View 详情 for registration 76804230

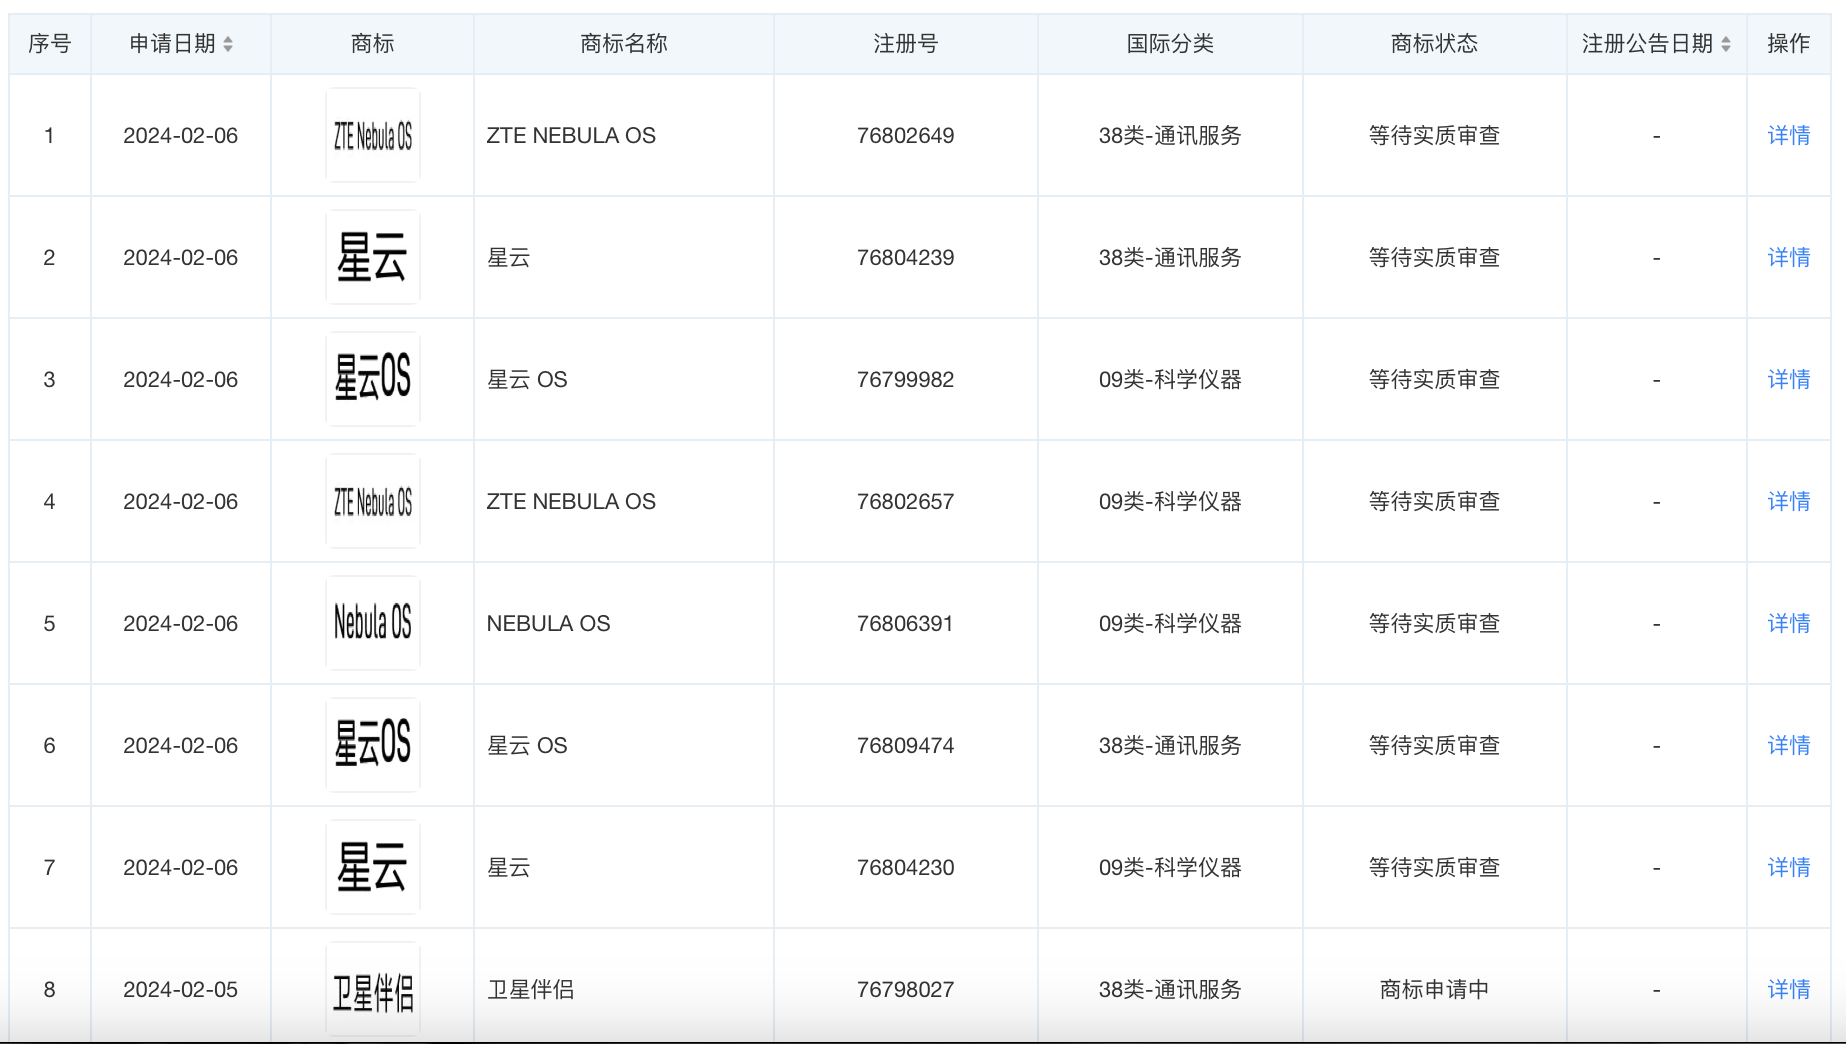tap(1788, 867)
